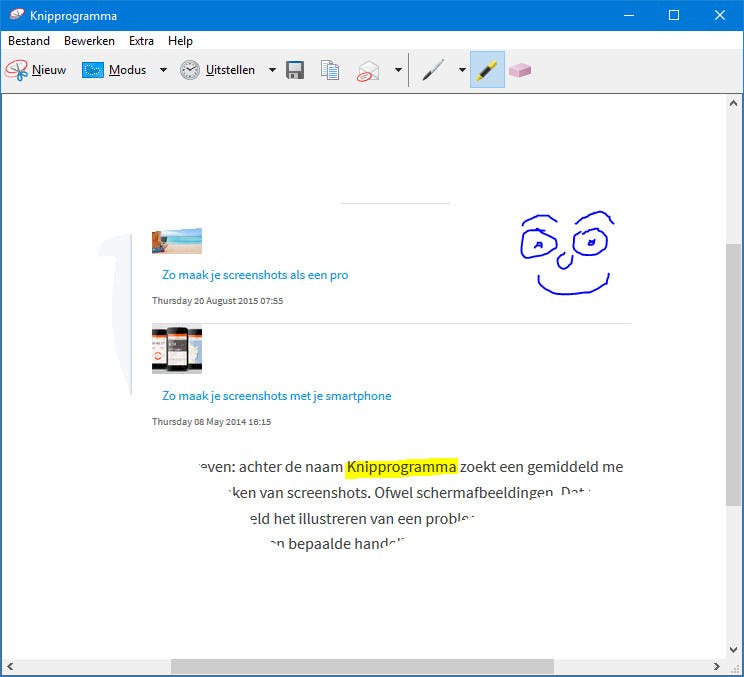
Task: Open the Bewerken menu
Action: pos(89,41)
